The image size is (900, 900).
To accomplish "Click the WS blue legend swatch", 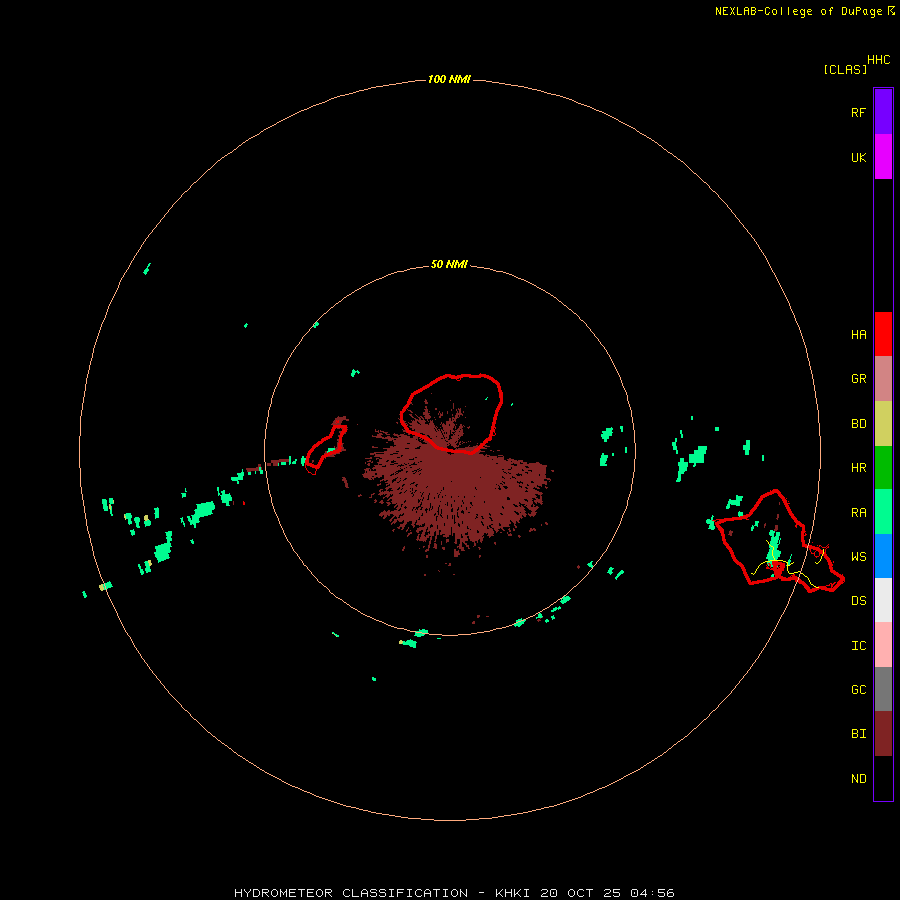I will point(883,556).
